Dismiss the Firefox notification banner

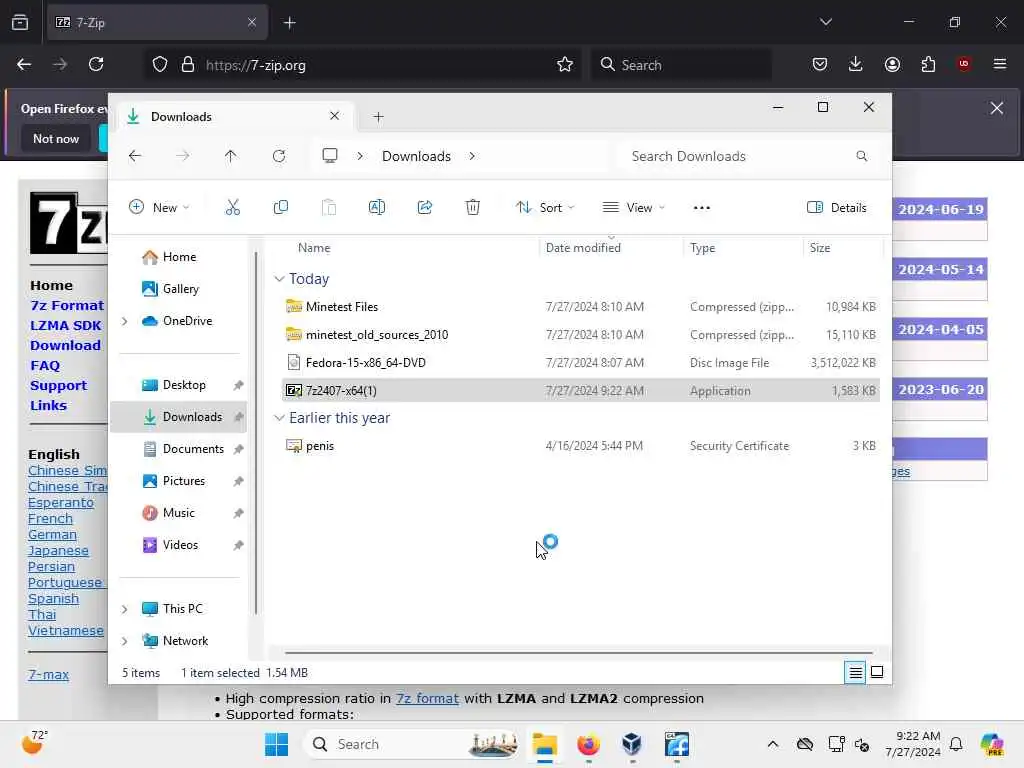pos(997,108)
